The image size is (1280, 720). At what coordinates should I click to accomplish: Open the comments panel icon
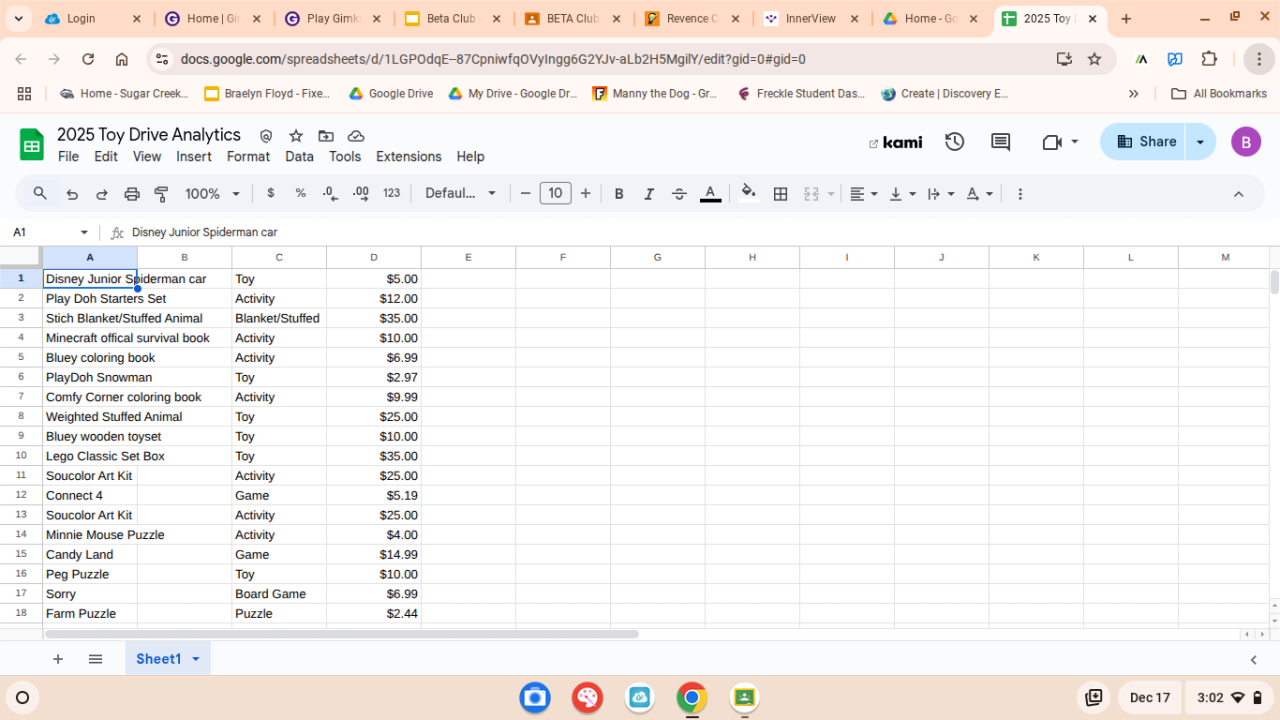pyautogui.click(x=1000, y=142)
